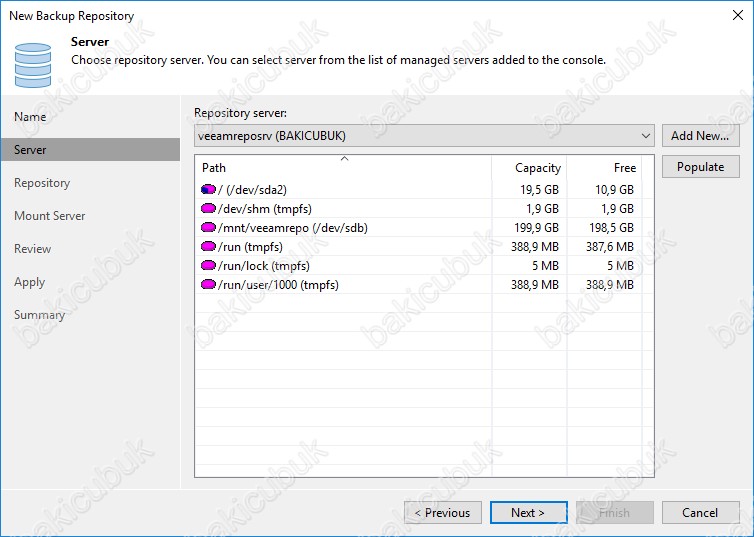Click the disk icon for /run/lock (tmpfs)

(x=208, y=265)
